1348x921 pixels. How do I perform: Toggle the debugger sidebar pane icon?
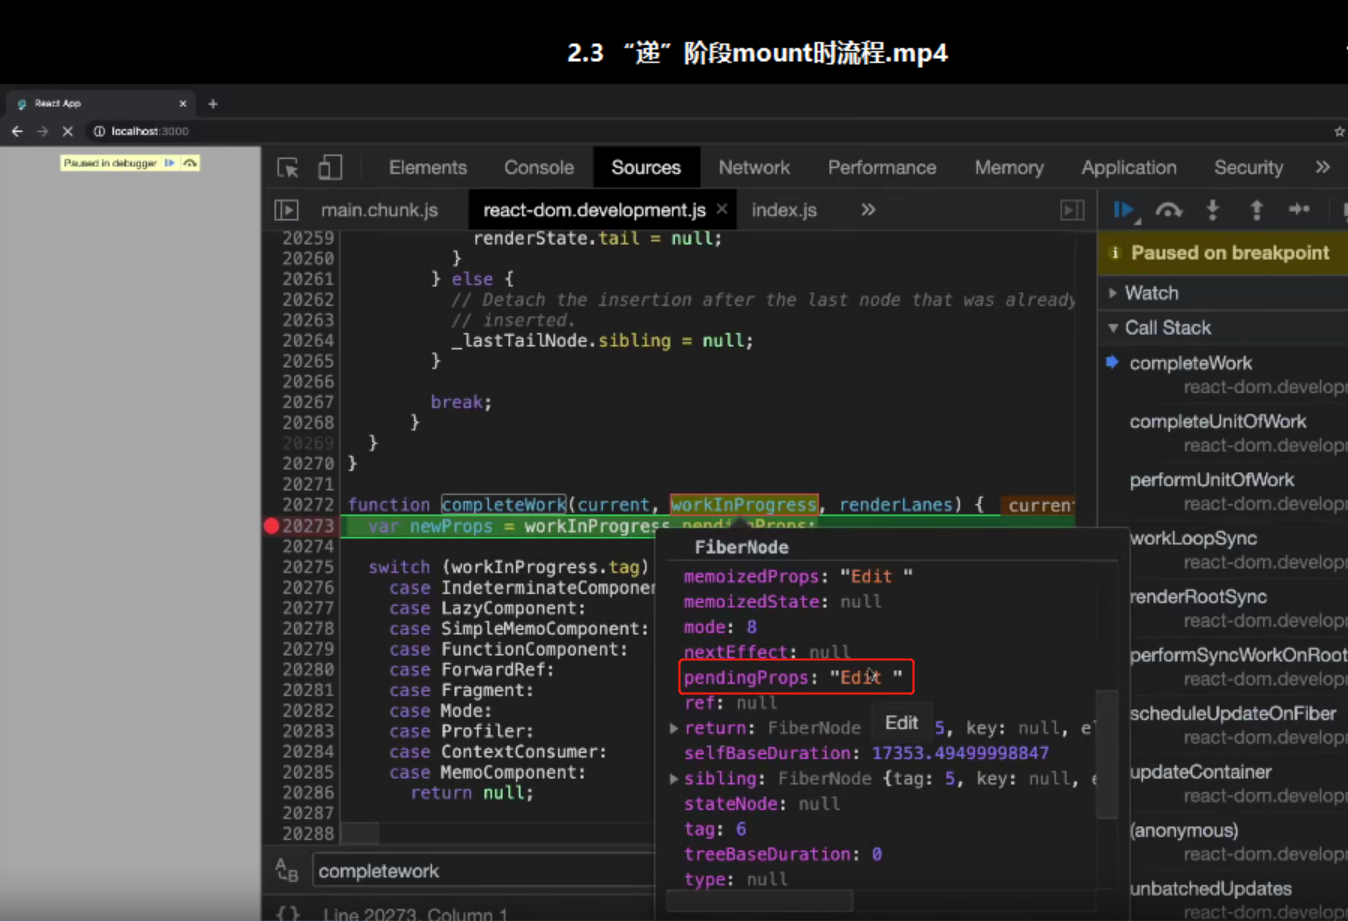(1072, 210)
